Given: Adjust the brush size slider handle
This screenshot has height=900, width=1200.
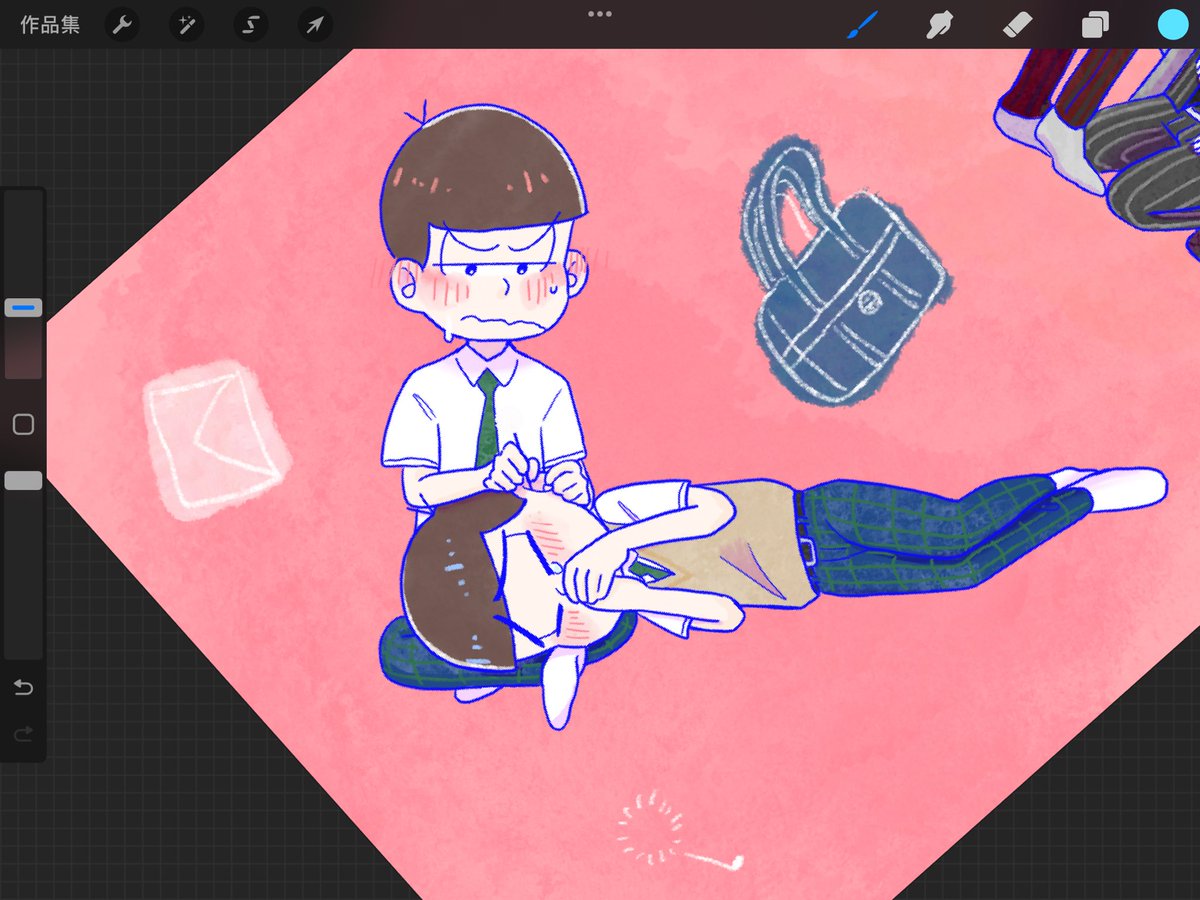Looking at the screenshot, I should pos(23,308).
